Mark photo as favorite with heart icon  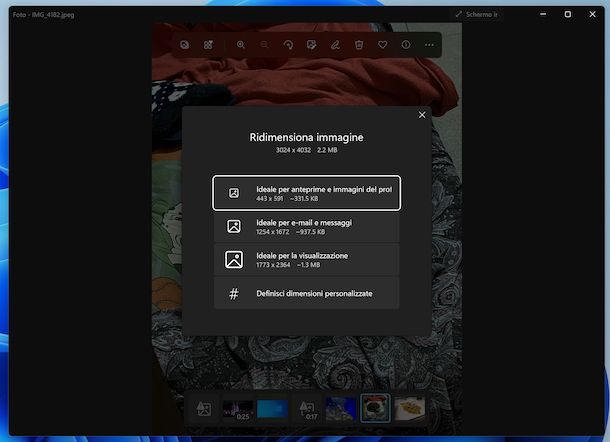coord(382,45)
